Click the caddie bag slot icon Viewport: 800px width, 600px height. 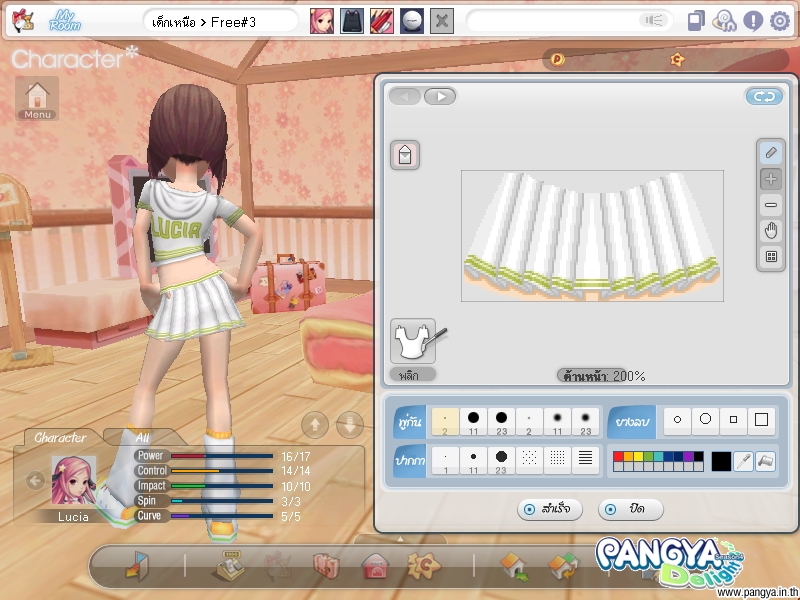(352, 21)
